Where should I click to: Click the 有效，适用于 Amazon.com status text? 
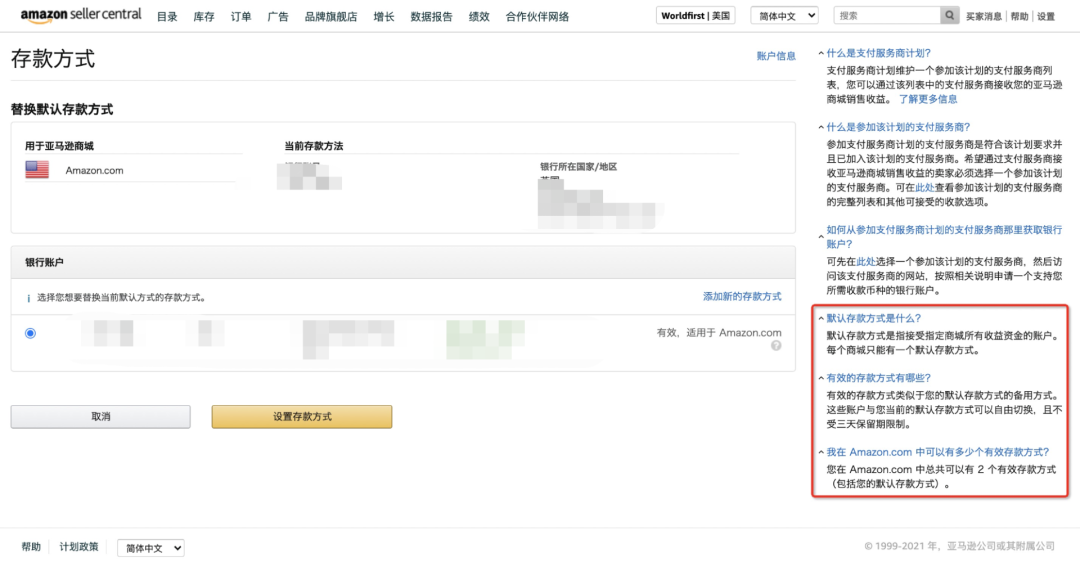(x=719, y=333)
